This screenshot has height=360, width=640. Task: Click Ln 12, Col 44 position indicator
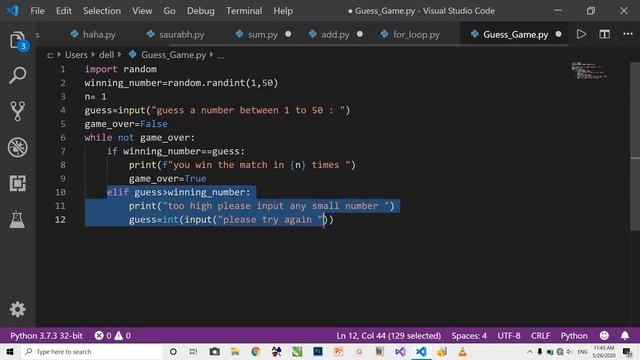[x=389, y=336]
